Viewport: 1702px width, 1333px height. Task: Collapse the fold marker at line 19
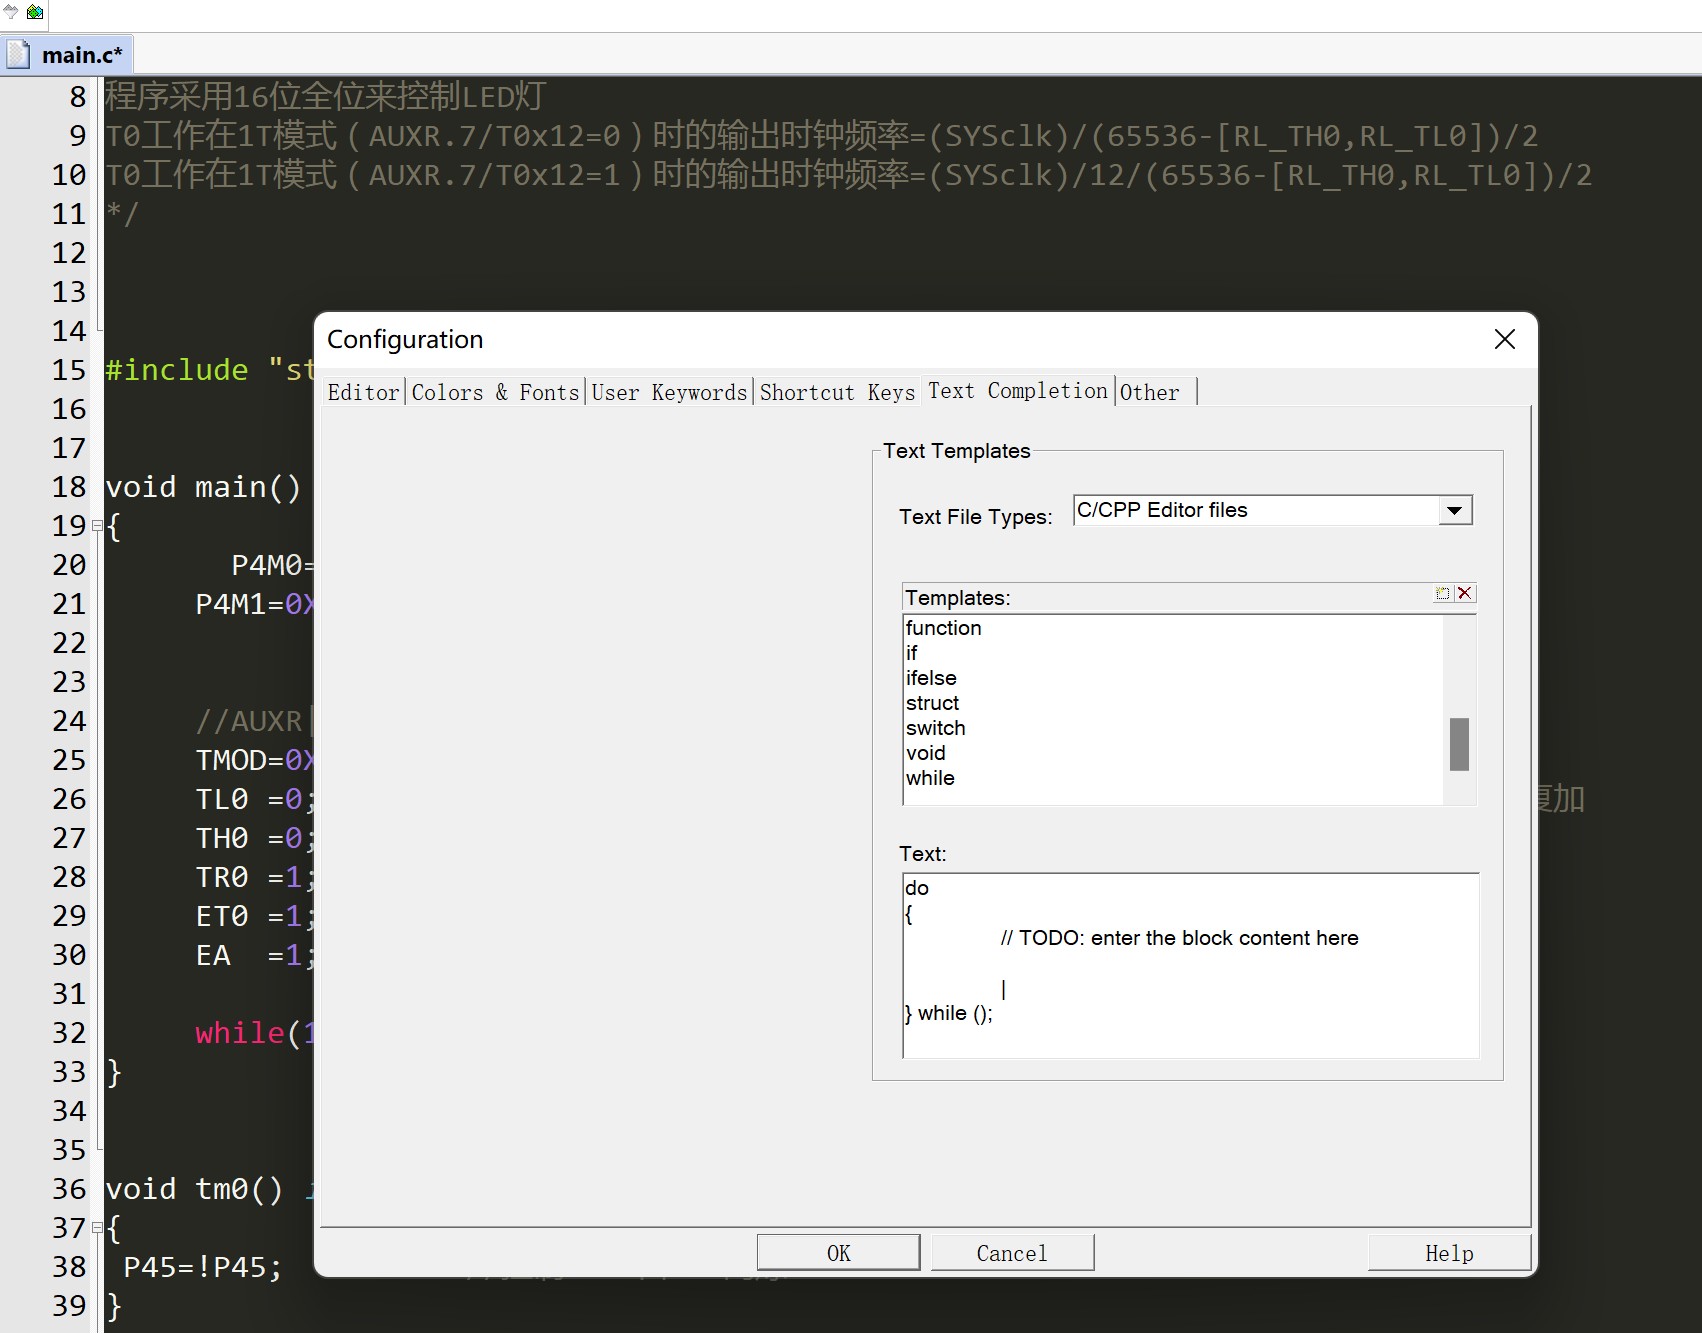pyautogui.click(x=97, y=525)
